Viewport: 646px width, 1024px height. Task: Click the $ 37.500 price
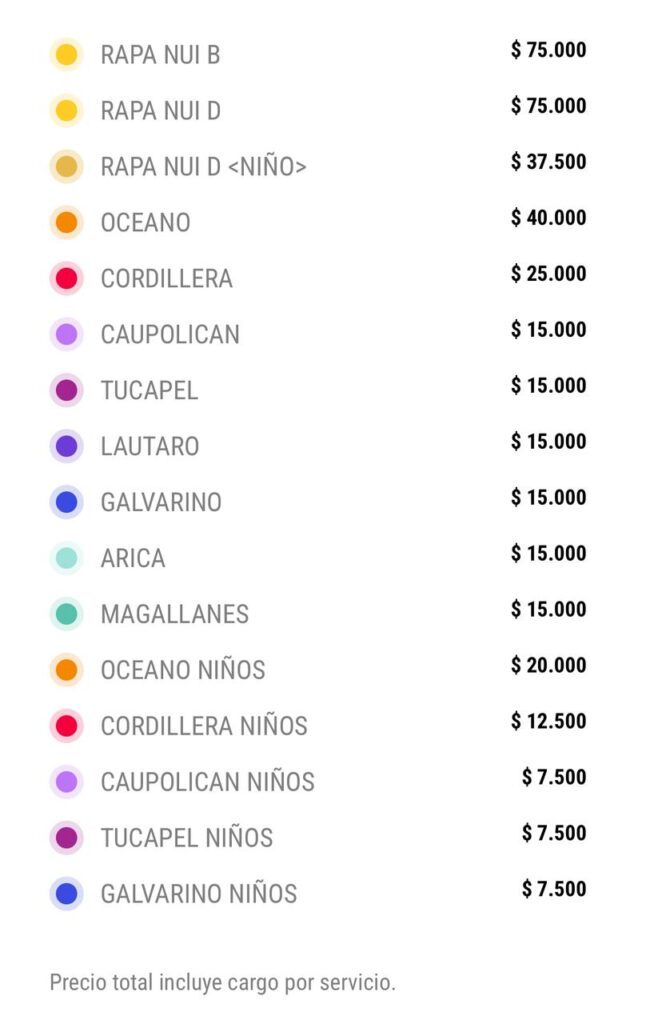pos(549,161)
